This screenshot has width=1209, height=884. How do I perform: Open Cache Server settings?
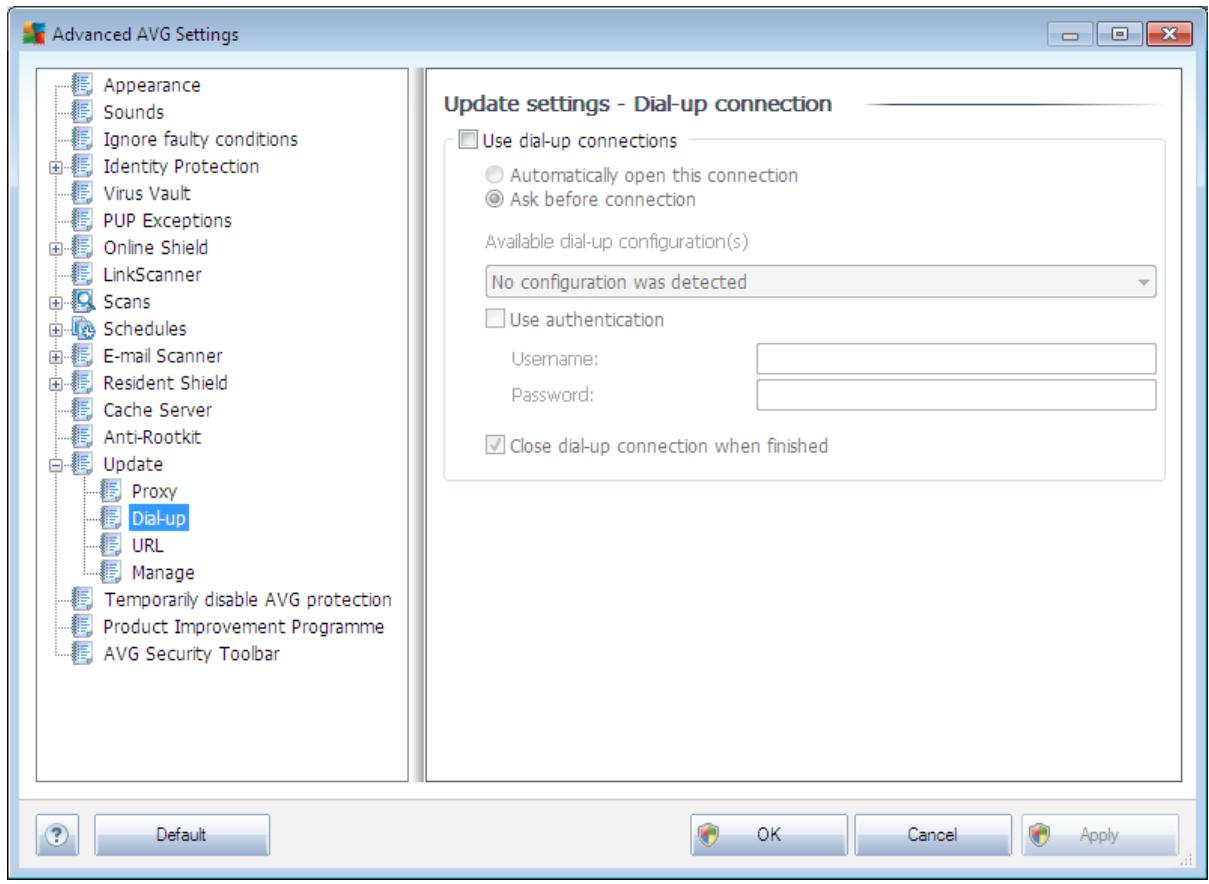point(157,410)
